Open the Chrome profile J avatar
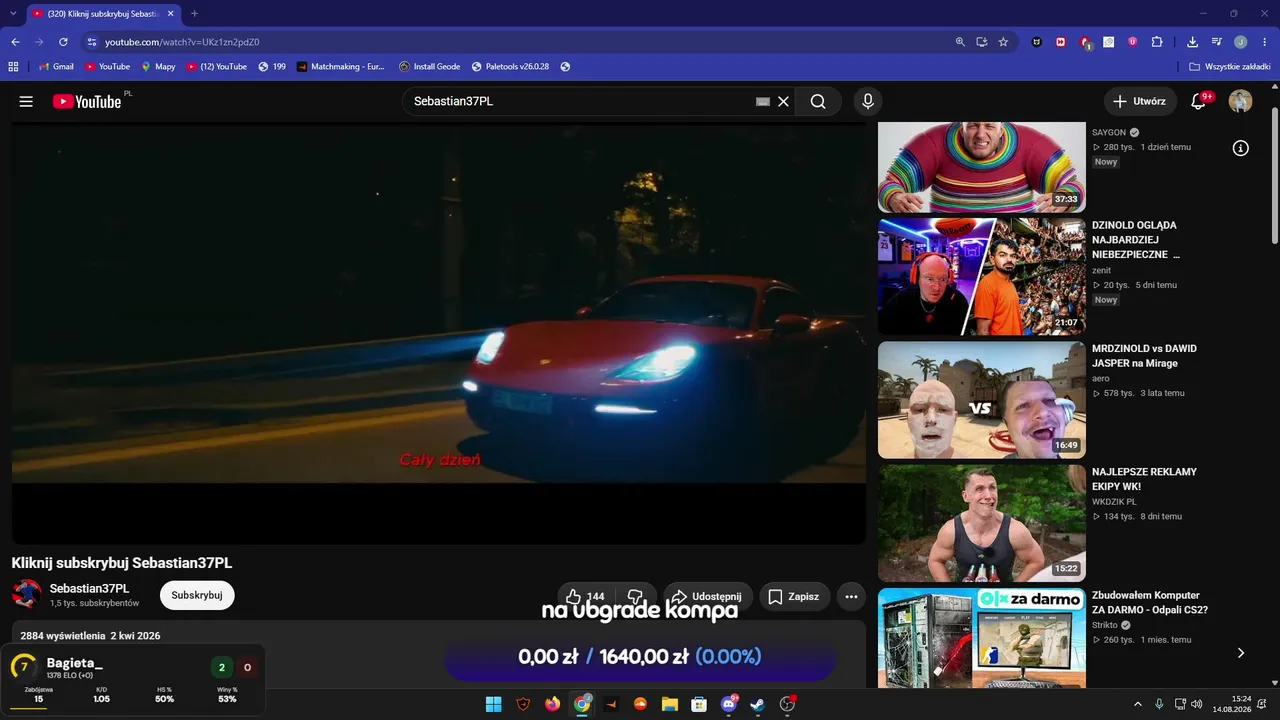The height and width of the screenshot is (720, 1280). 1240,42
